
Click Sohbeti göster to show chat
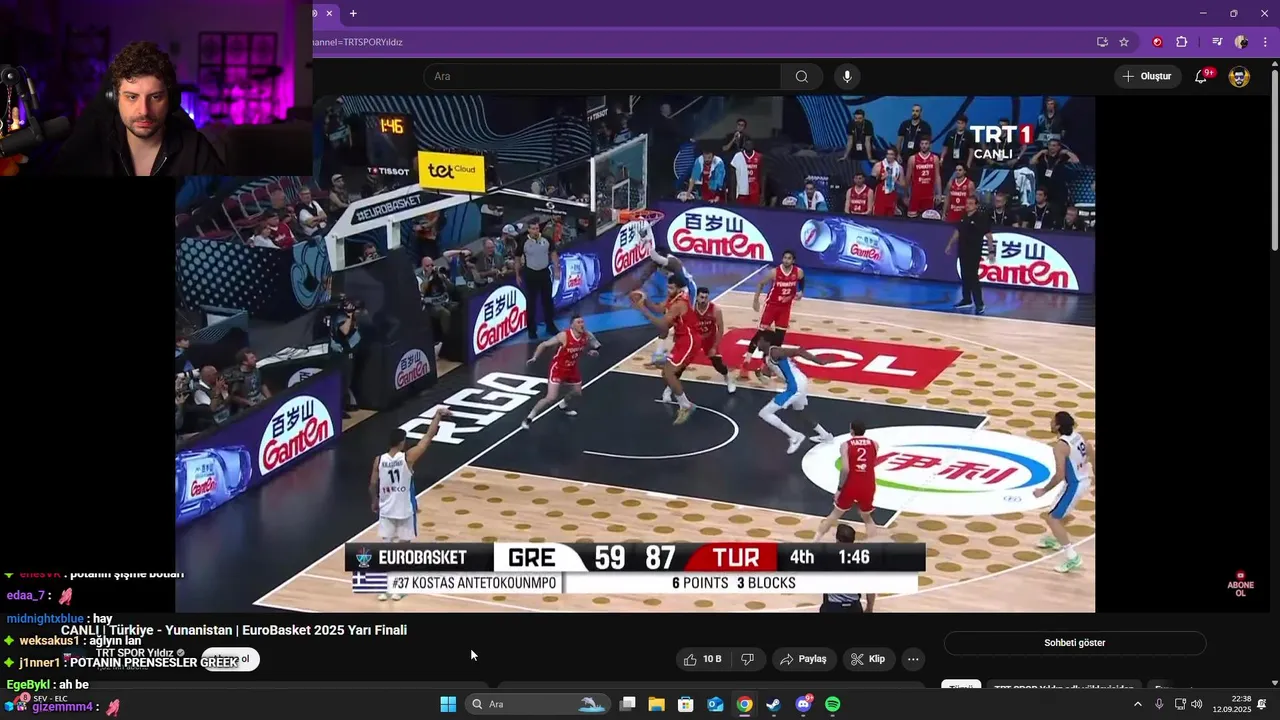[x=1075, y=643]
